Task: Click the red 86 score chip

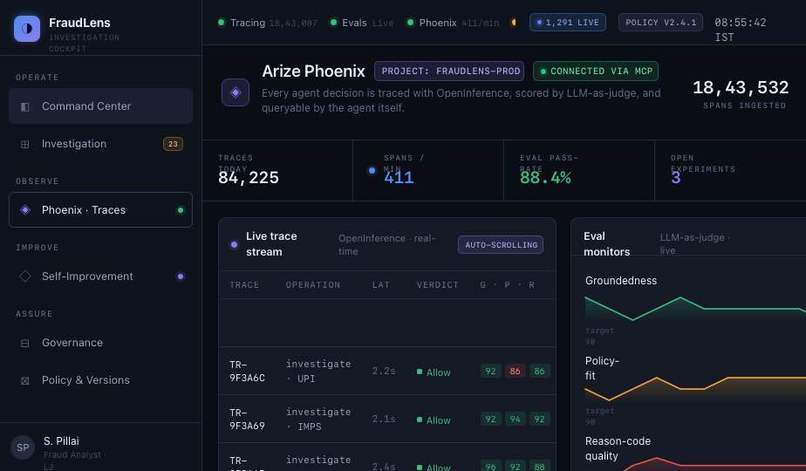Action: pos(515,371)
